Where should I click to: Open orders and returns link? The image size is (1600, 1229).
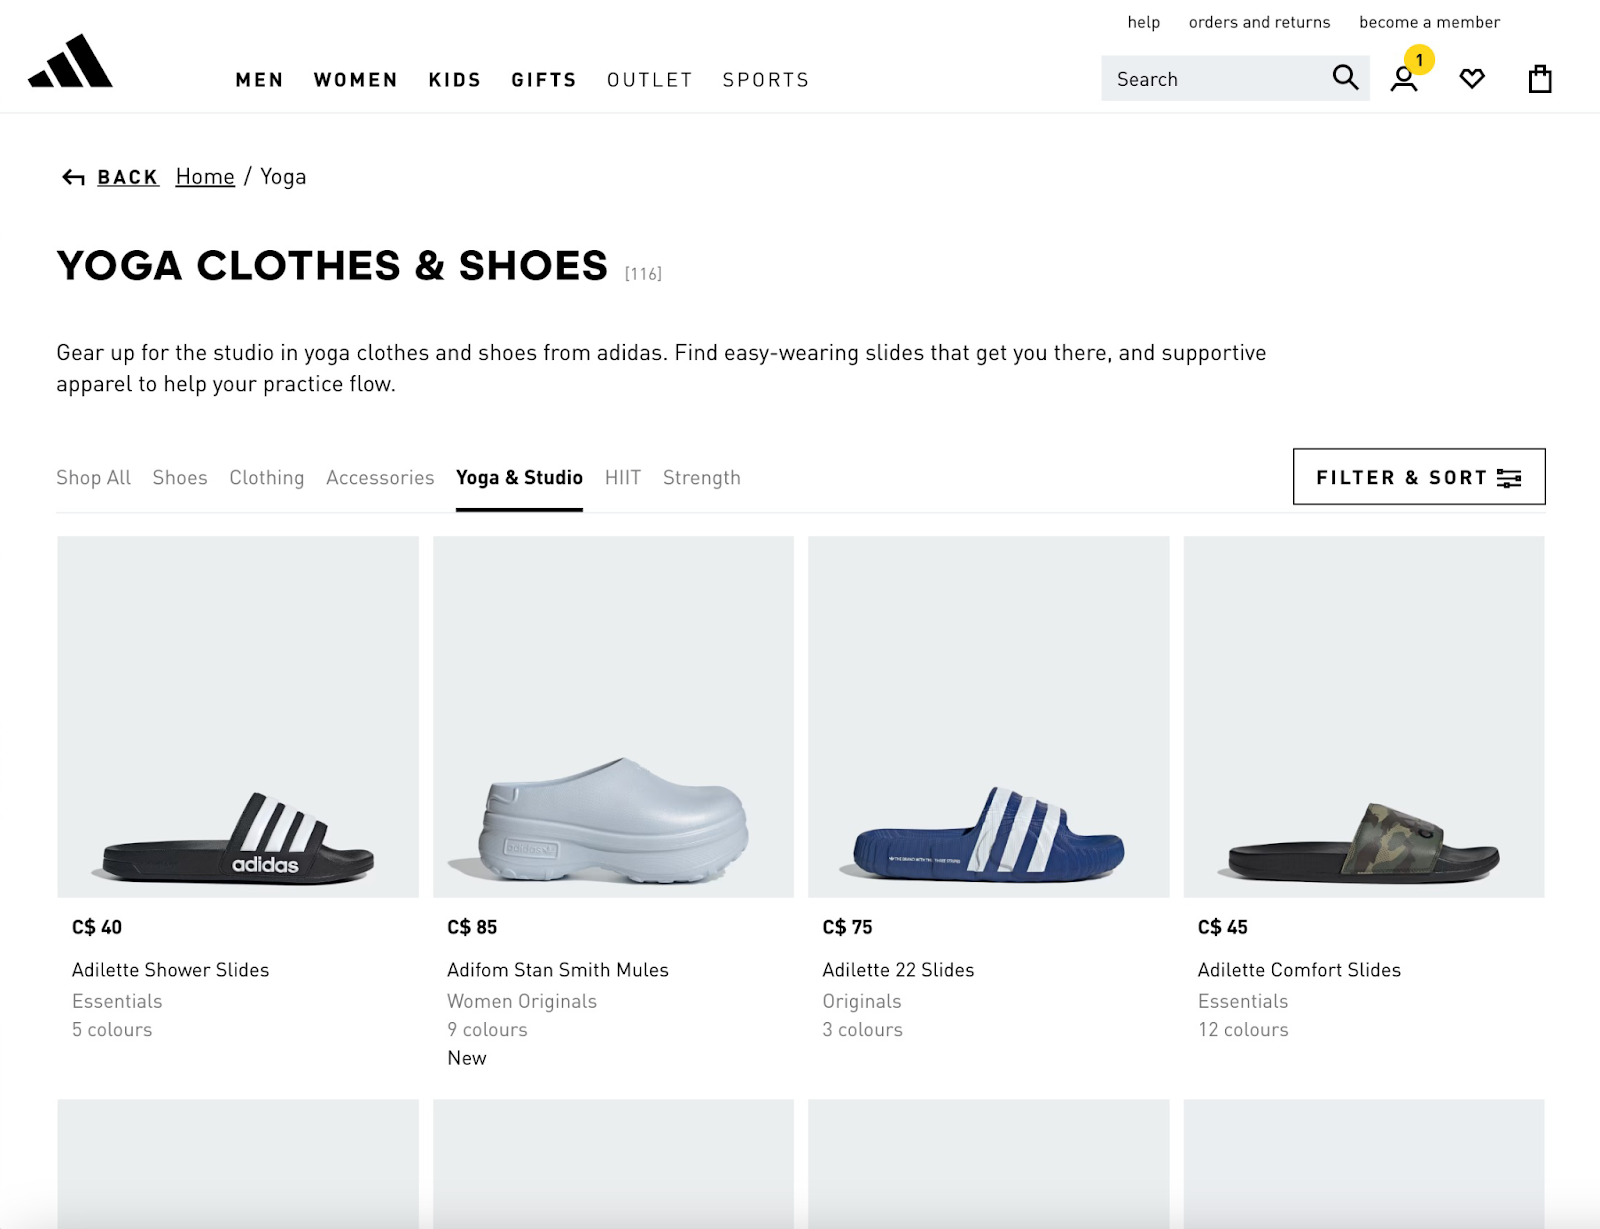coord(1260,22)
